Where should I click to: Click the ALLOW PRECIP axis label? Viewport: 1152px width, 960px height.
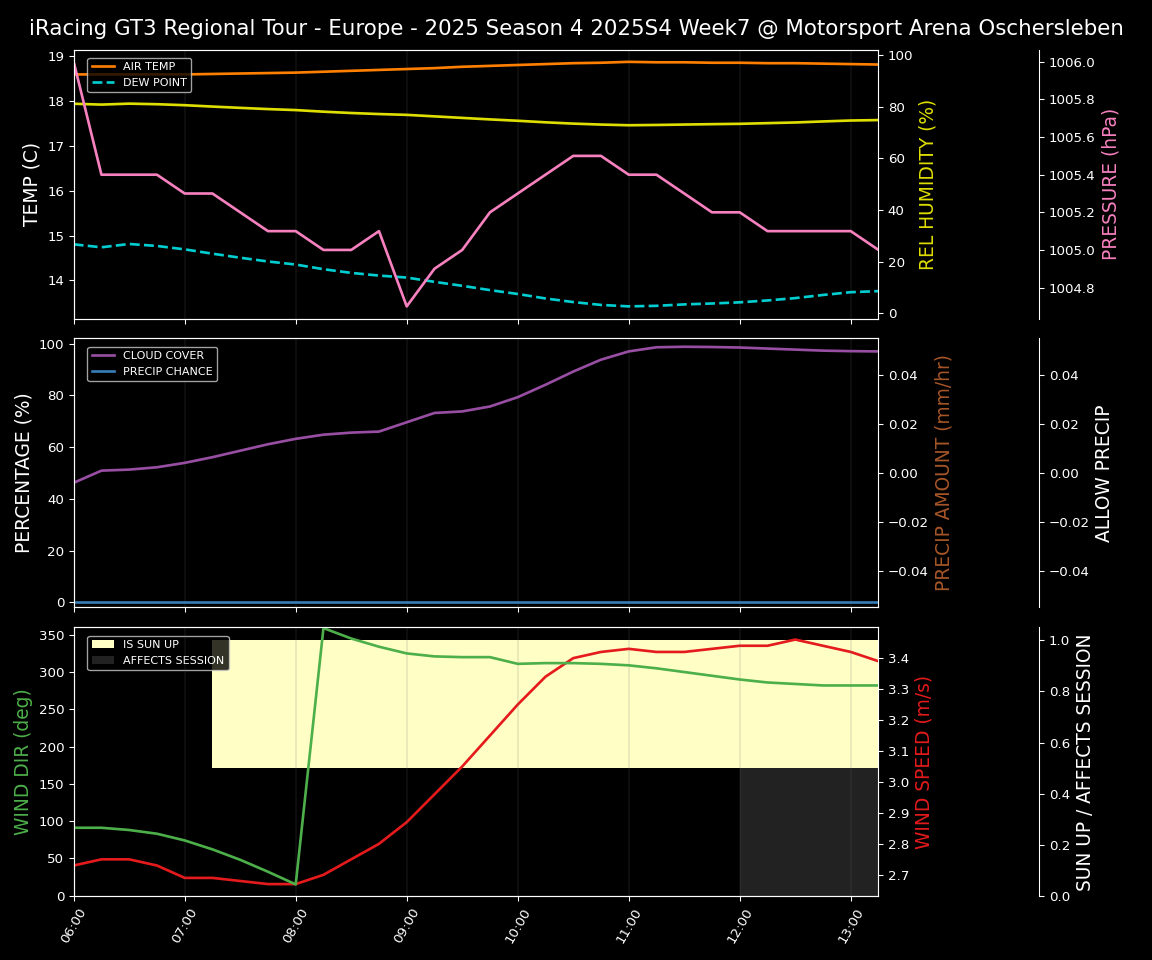click(x=1103, y=472)
